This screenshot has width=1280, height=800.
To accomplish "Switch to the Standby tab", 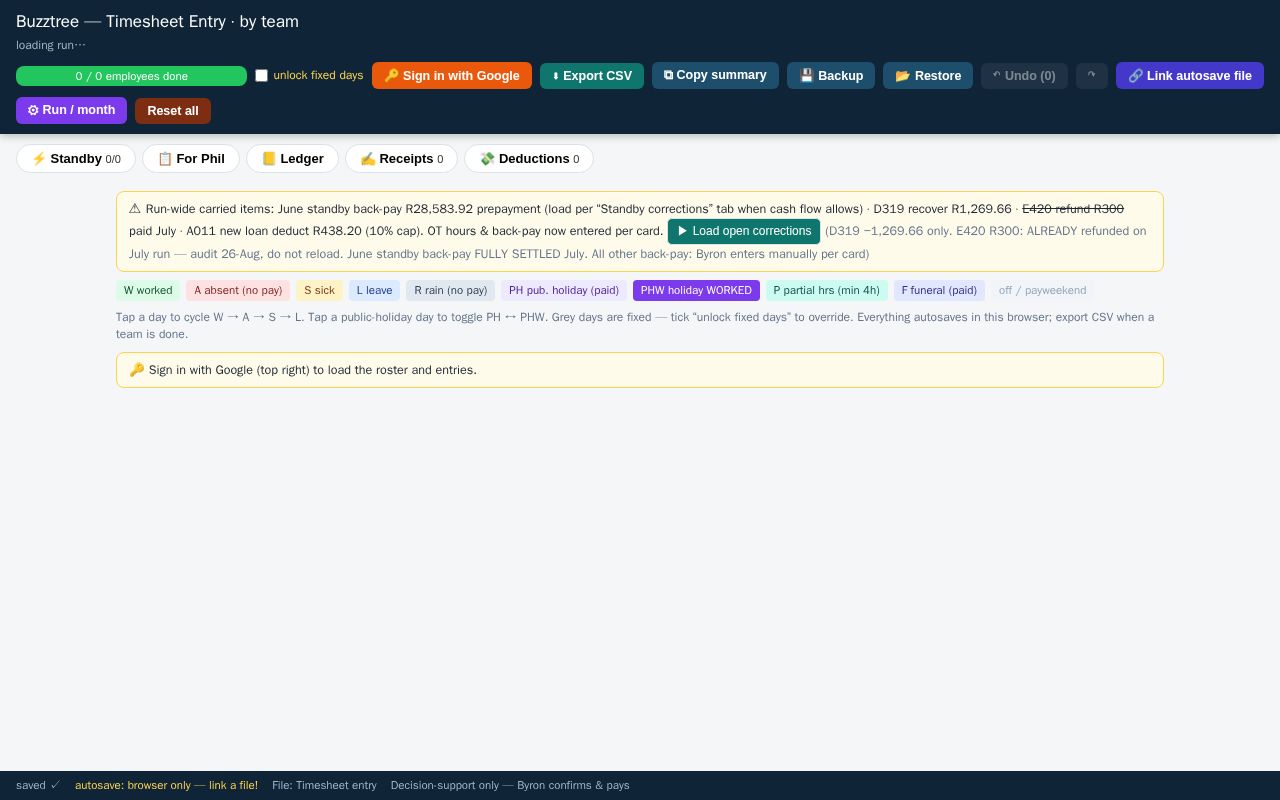I will pyautogui.click(x=76, y=159).
